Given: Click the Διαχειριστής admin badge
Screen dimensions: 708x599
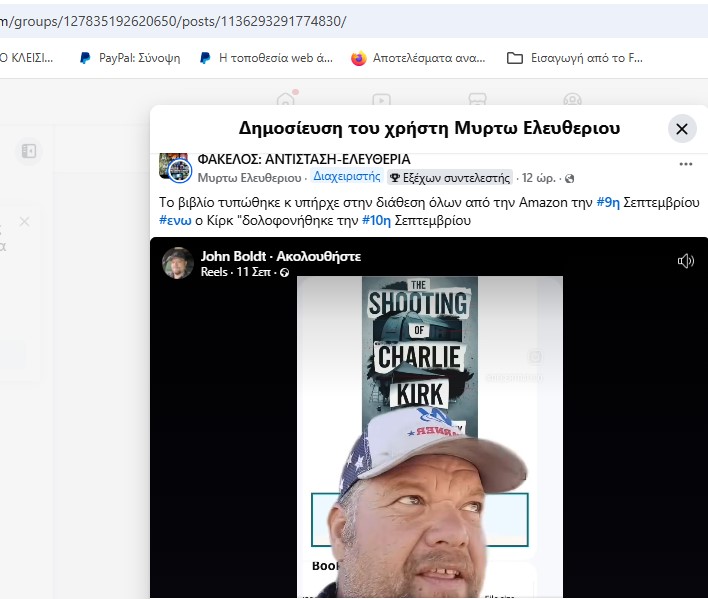Looking at the screenshot, I should click(x=347, y=176).
